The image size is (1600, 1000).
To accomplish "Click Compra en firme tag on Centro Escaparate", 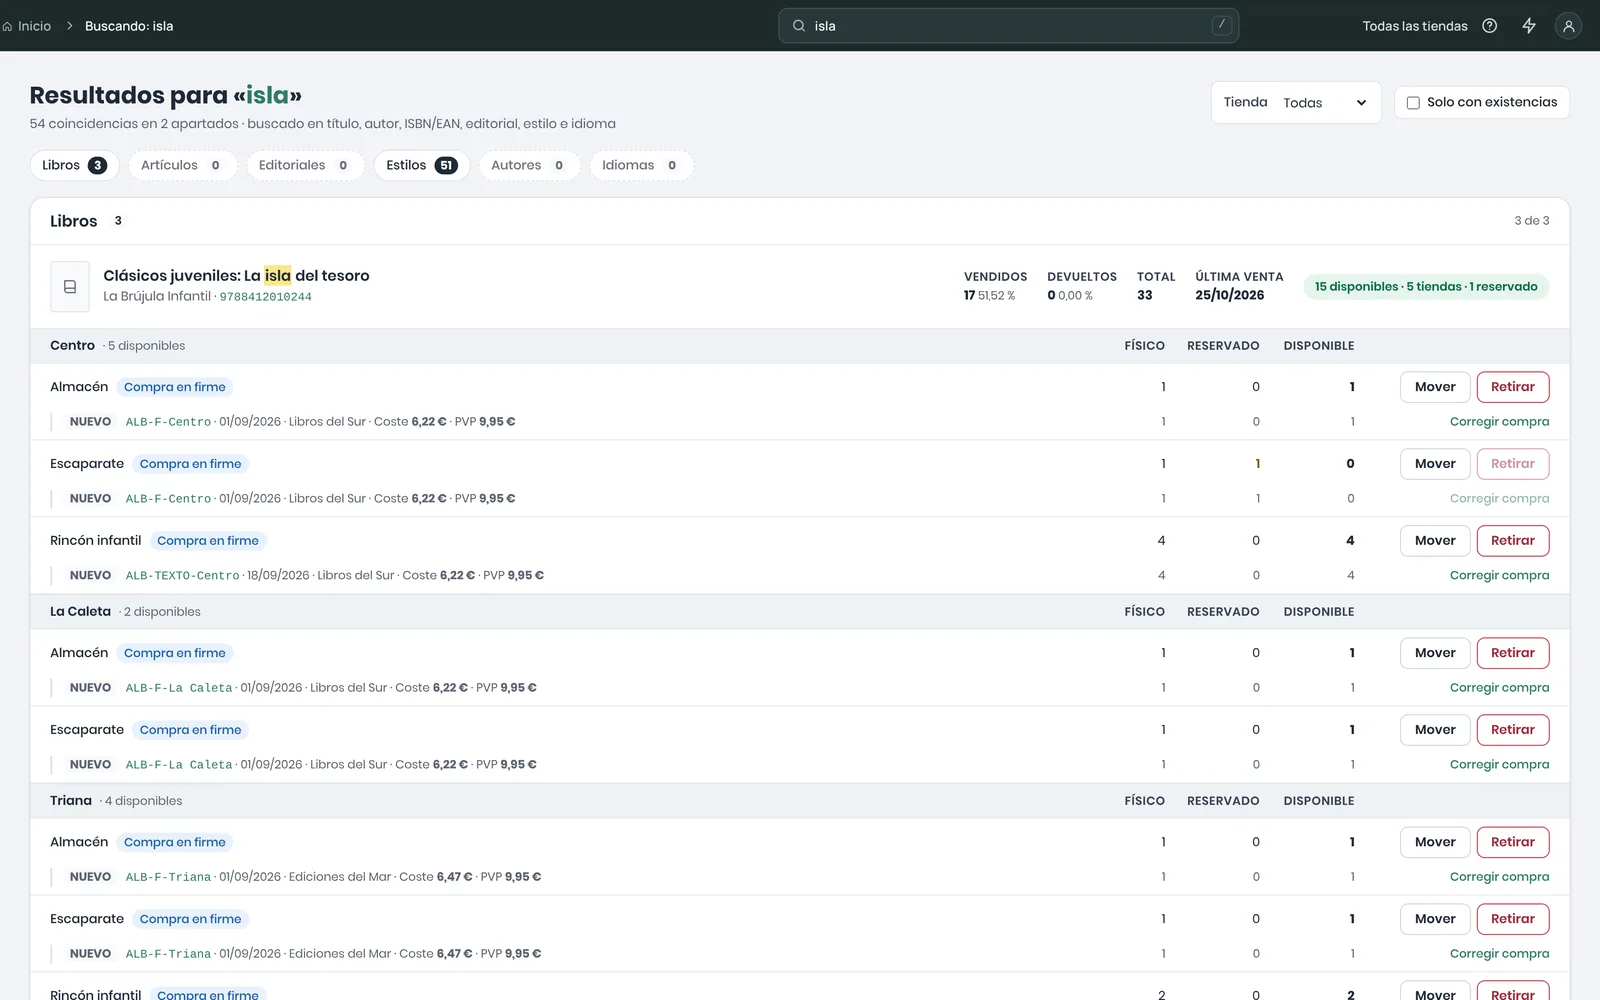I will pos(190,464).
